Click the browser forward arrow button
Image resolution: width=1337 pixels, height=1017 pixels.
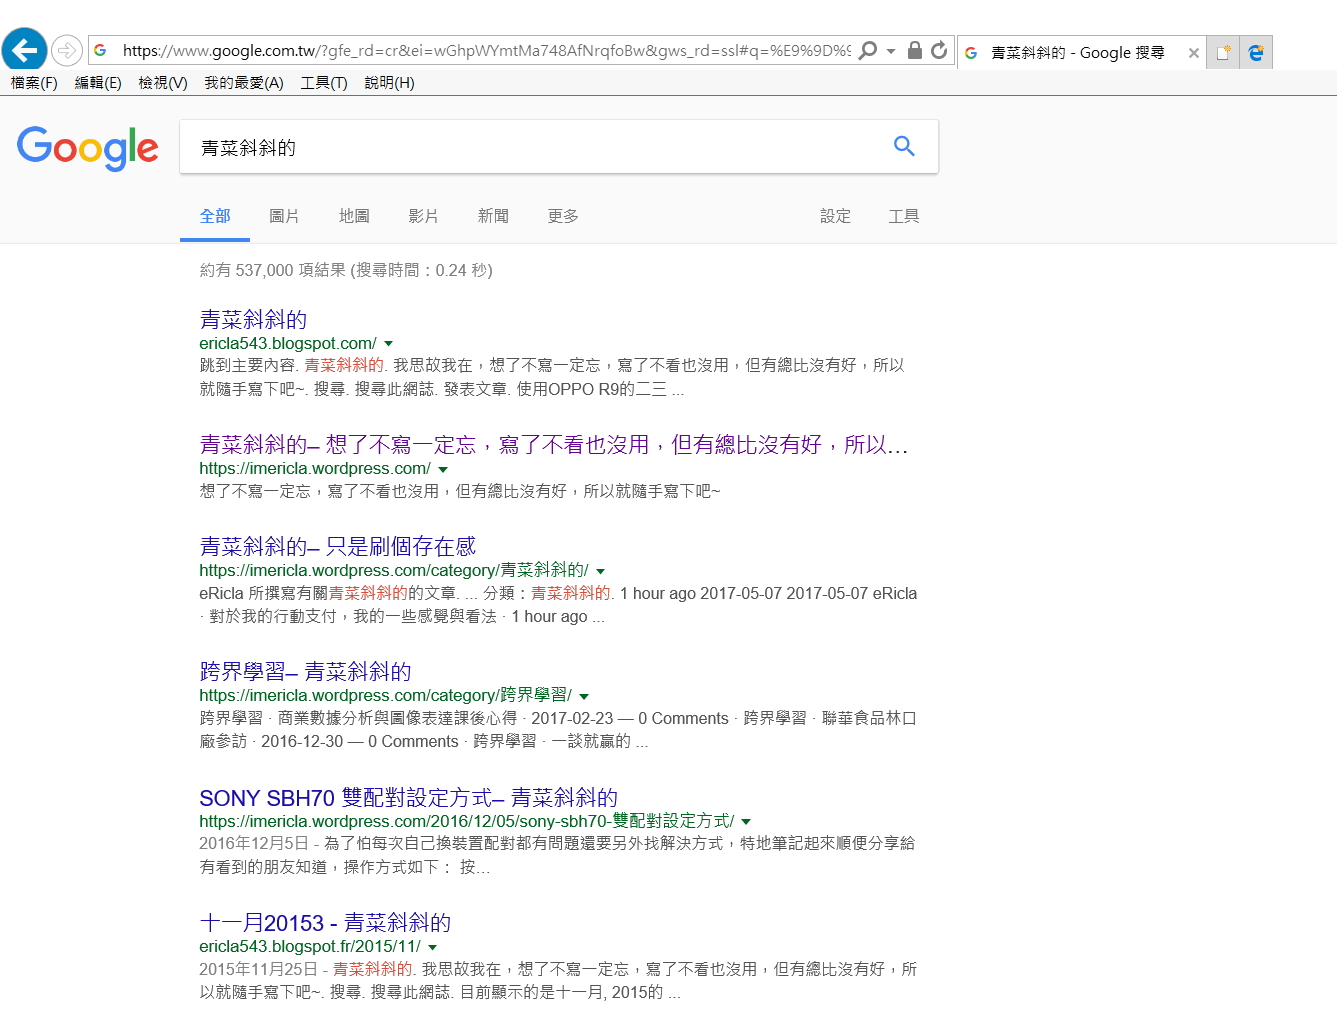point(66,50)
